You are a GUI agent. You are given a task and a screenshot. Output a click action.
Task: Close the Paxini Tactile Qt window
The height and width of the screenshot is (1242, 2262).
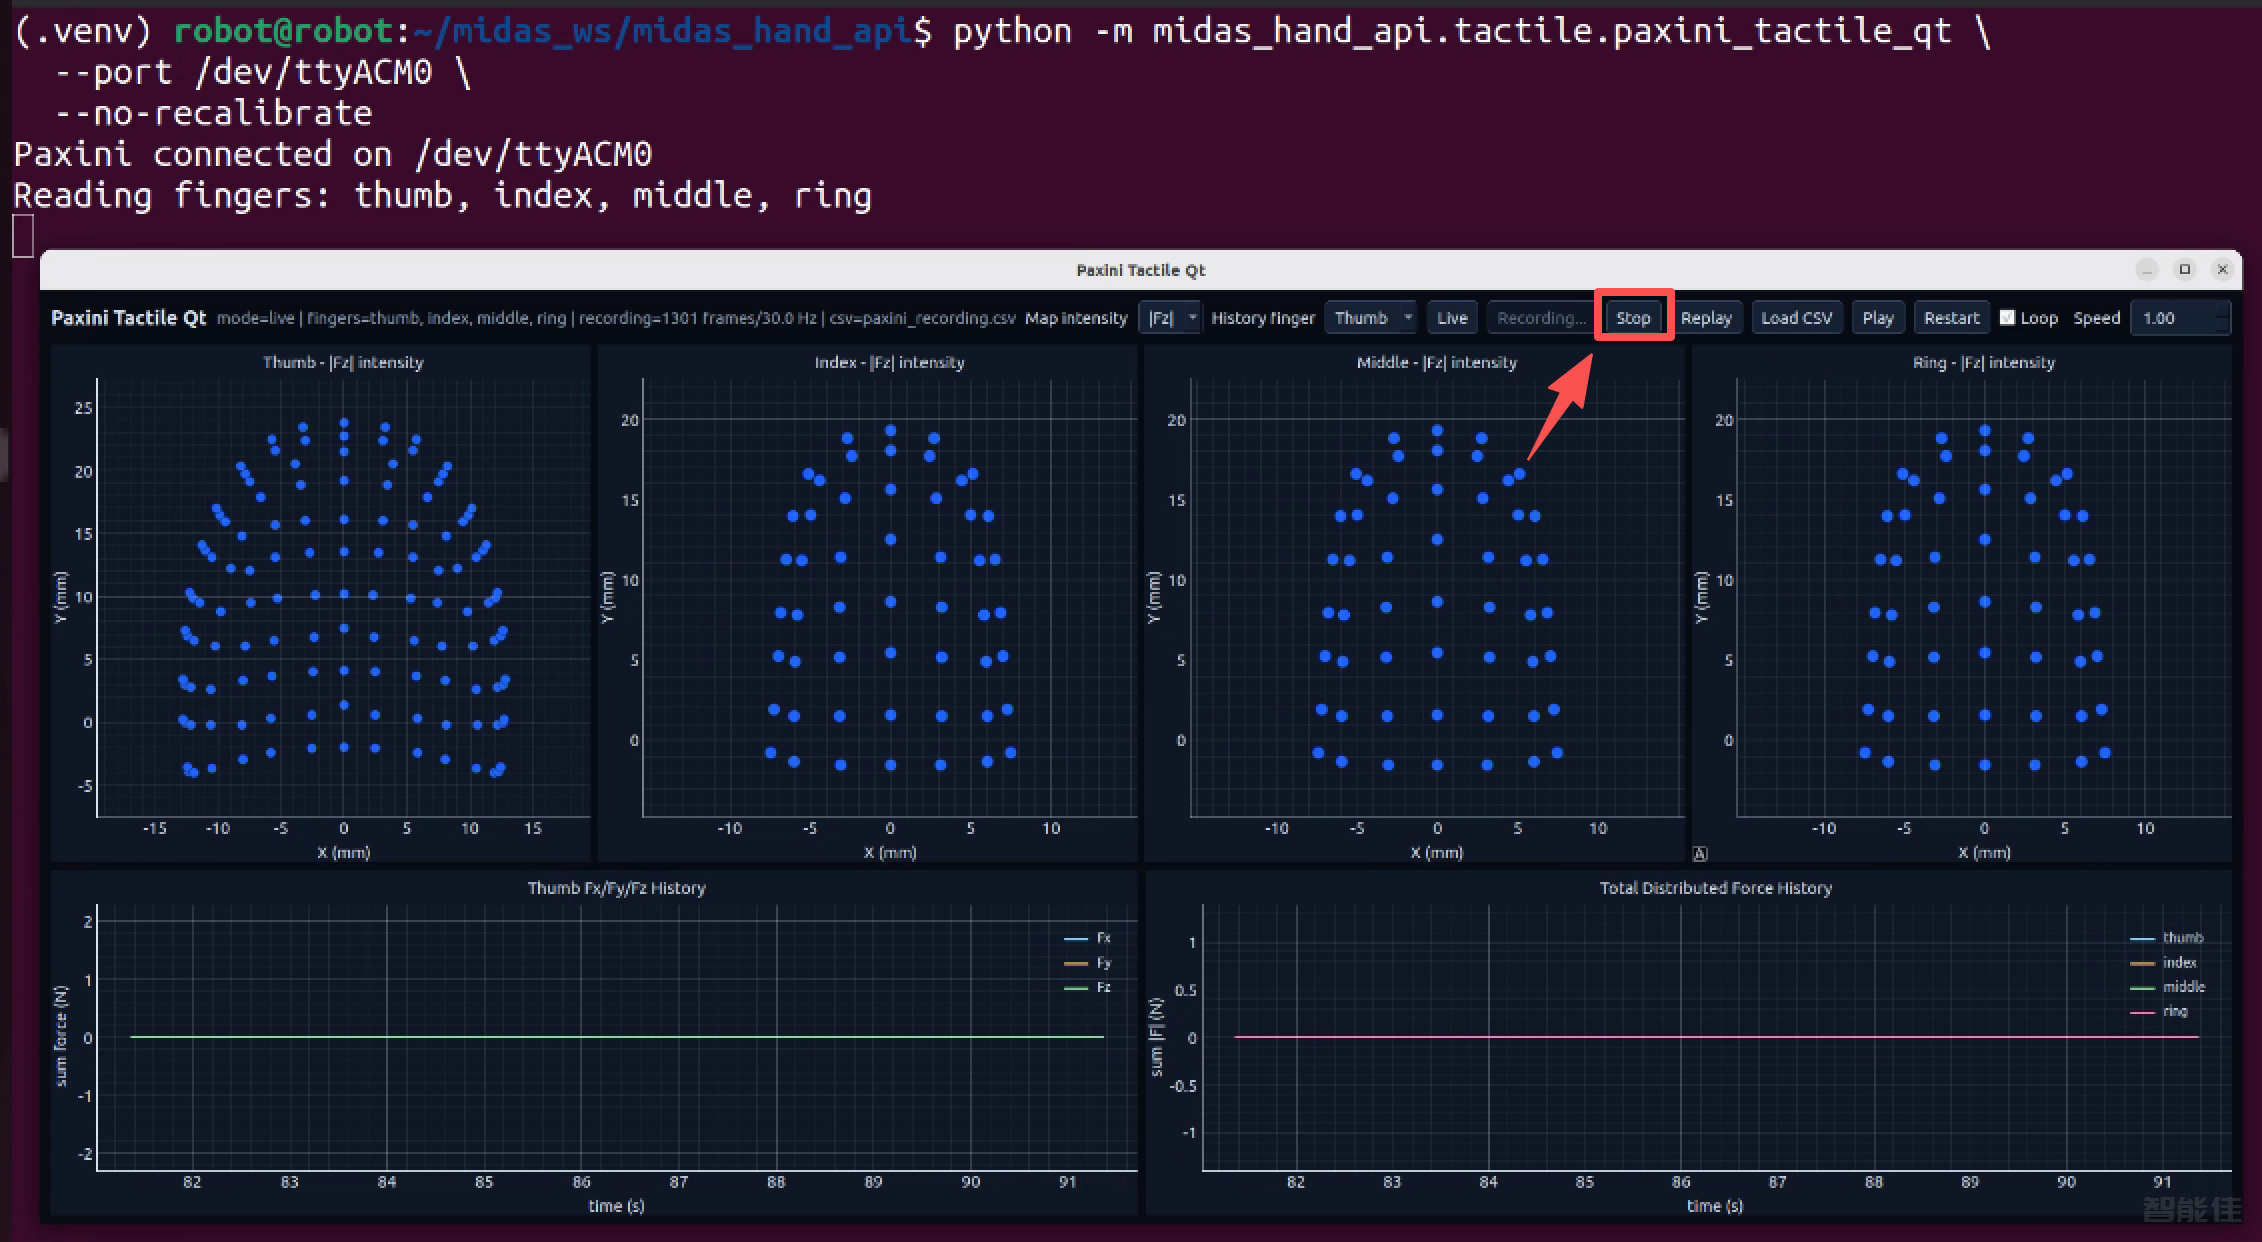(x=2222, y=269)
